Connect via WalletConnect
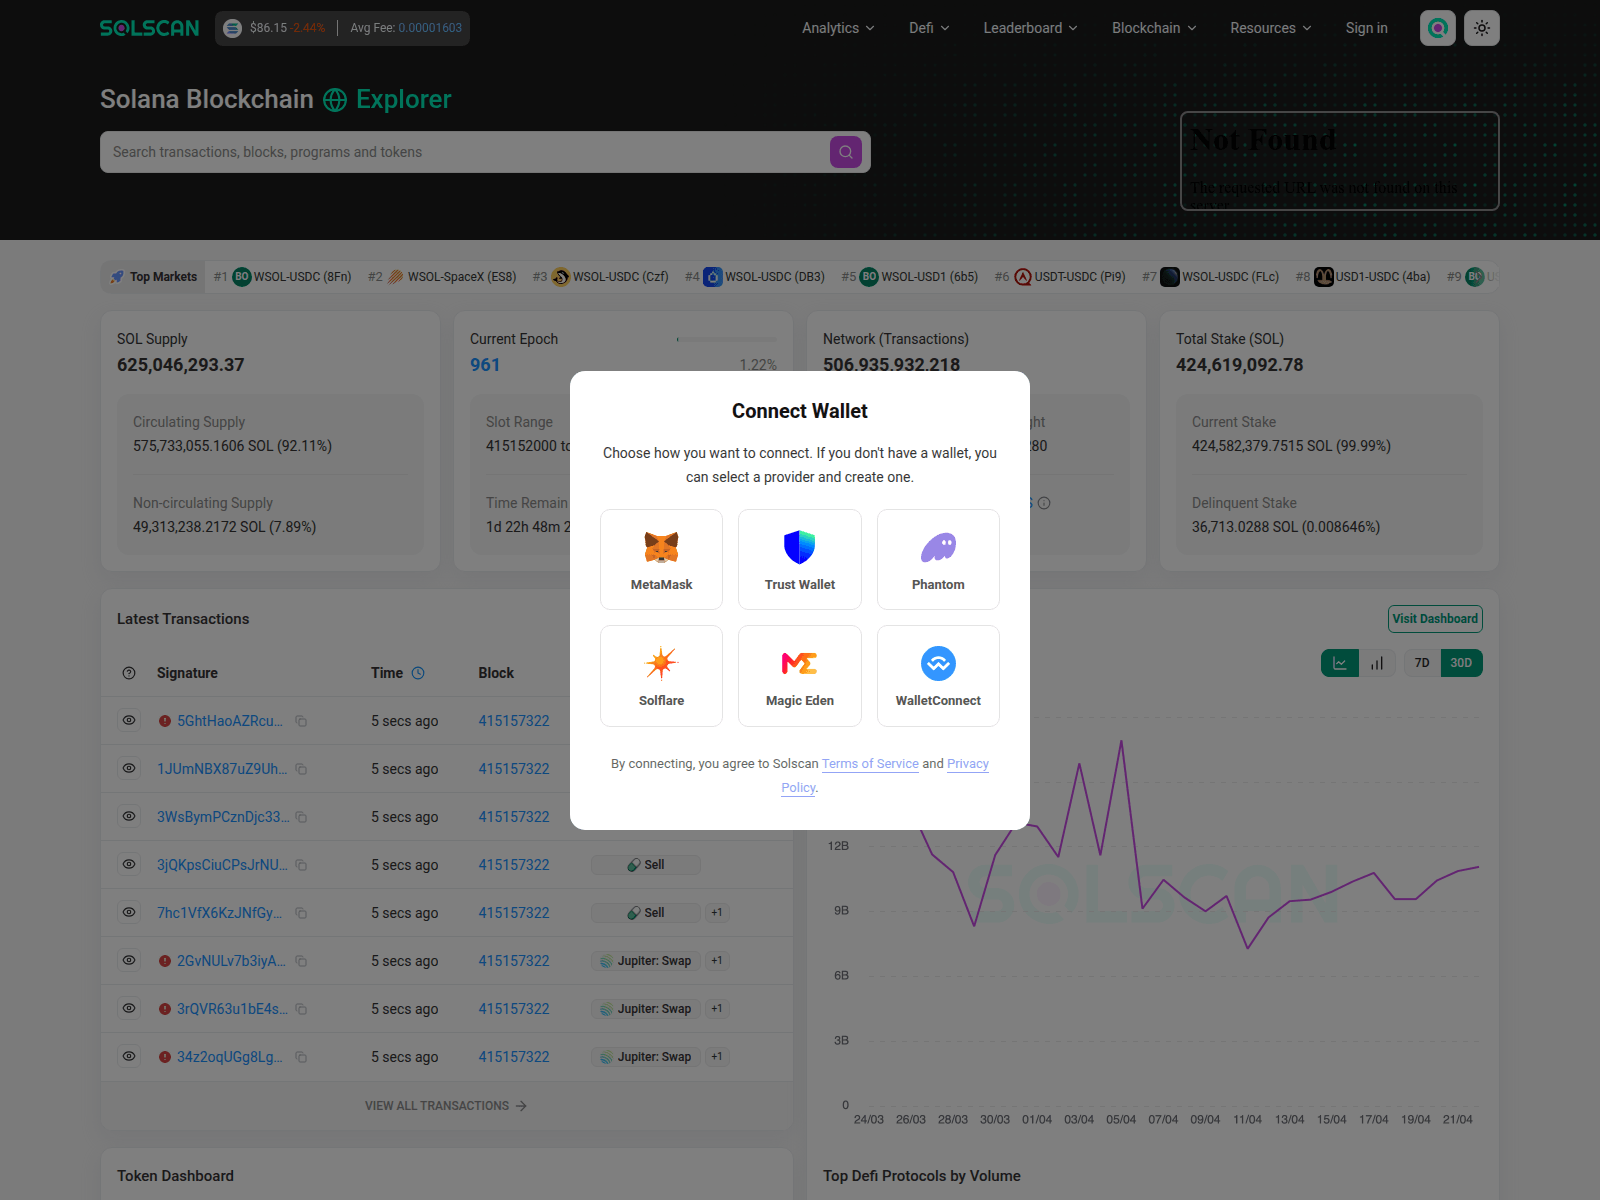The width and height of the screenshot is (1600, 1200). [x=938, y=675]
